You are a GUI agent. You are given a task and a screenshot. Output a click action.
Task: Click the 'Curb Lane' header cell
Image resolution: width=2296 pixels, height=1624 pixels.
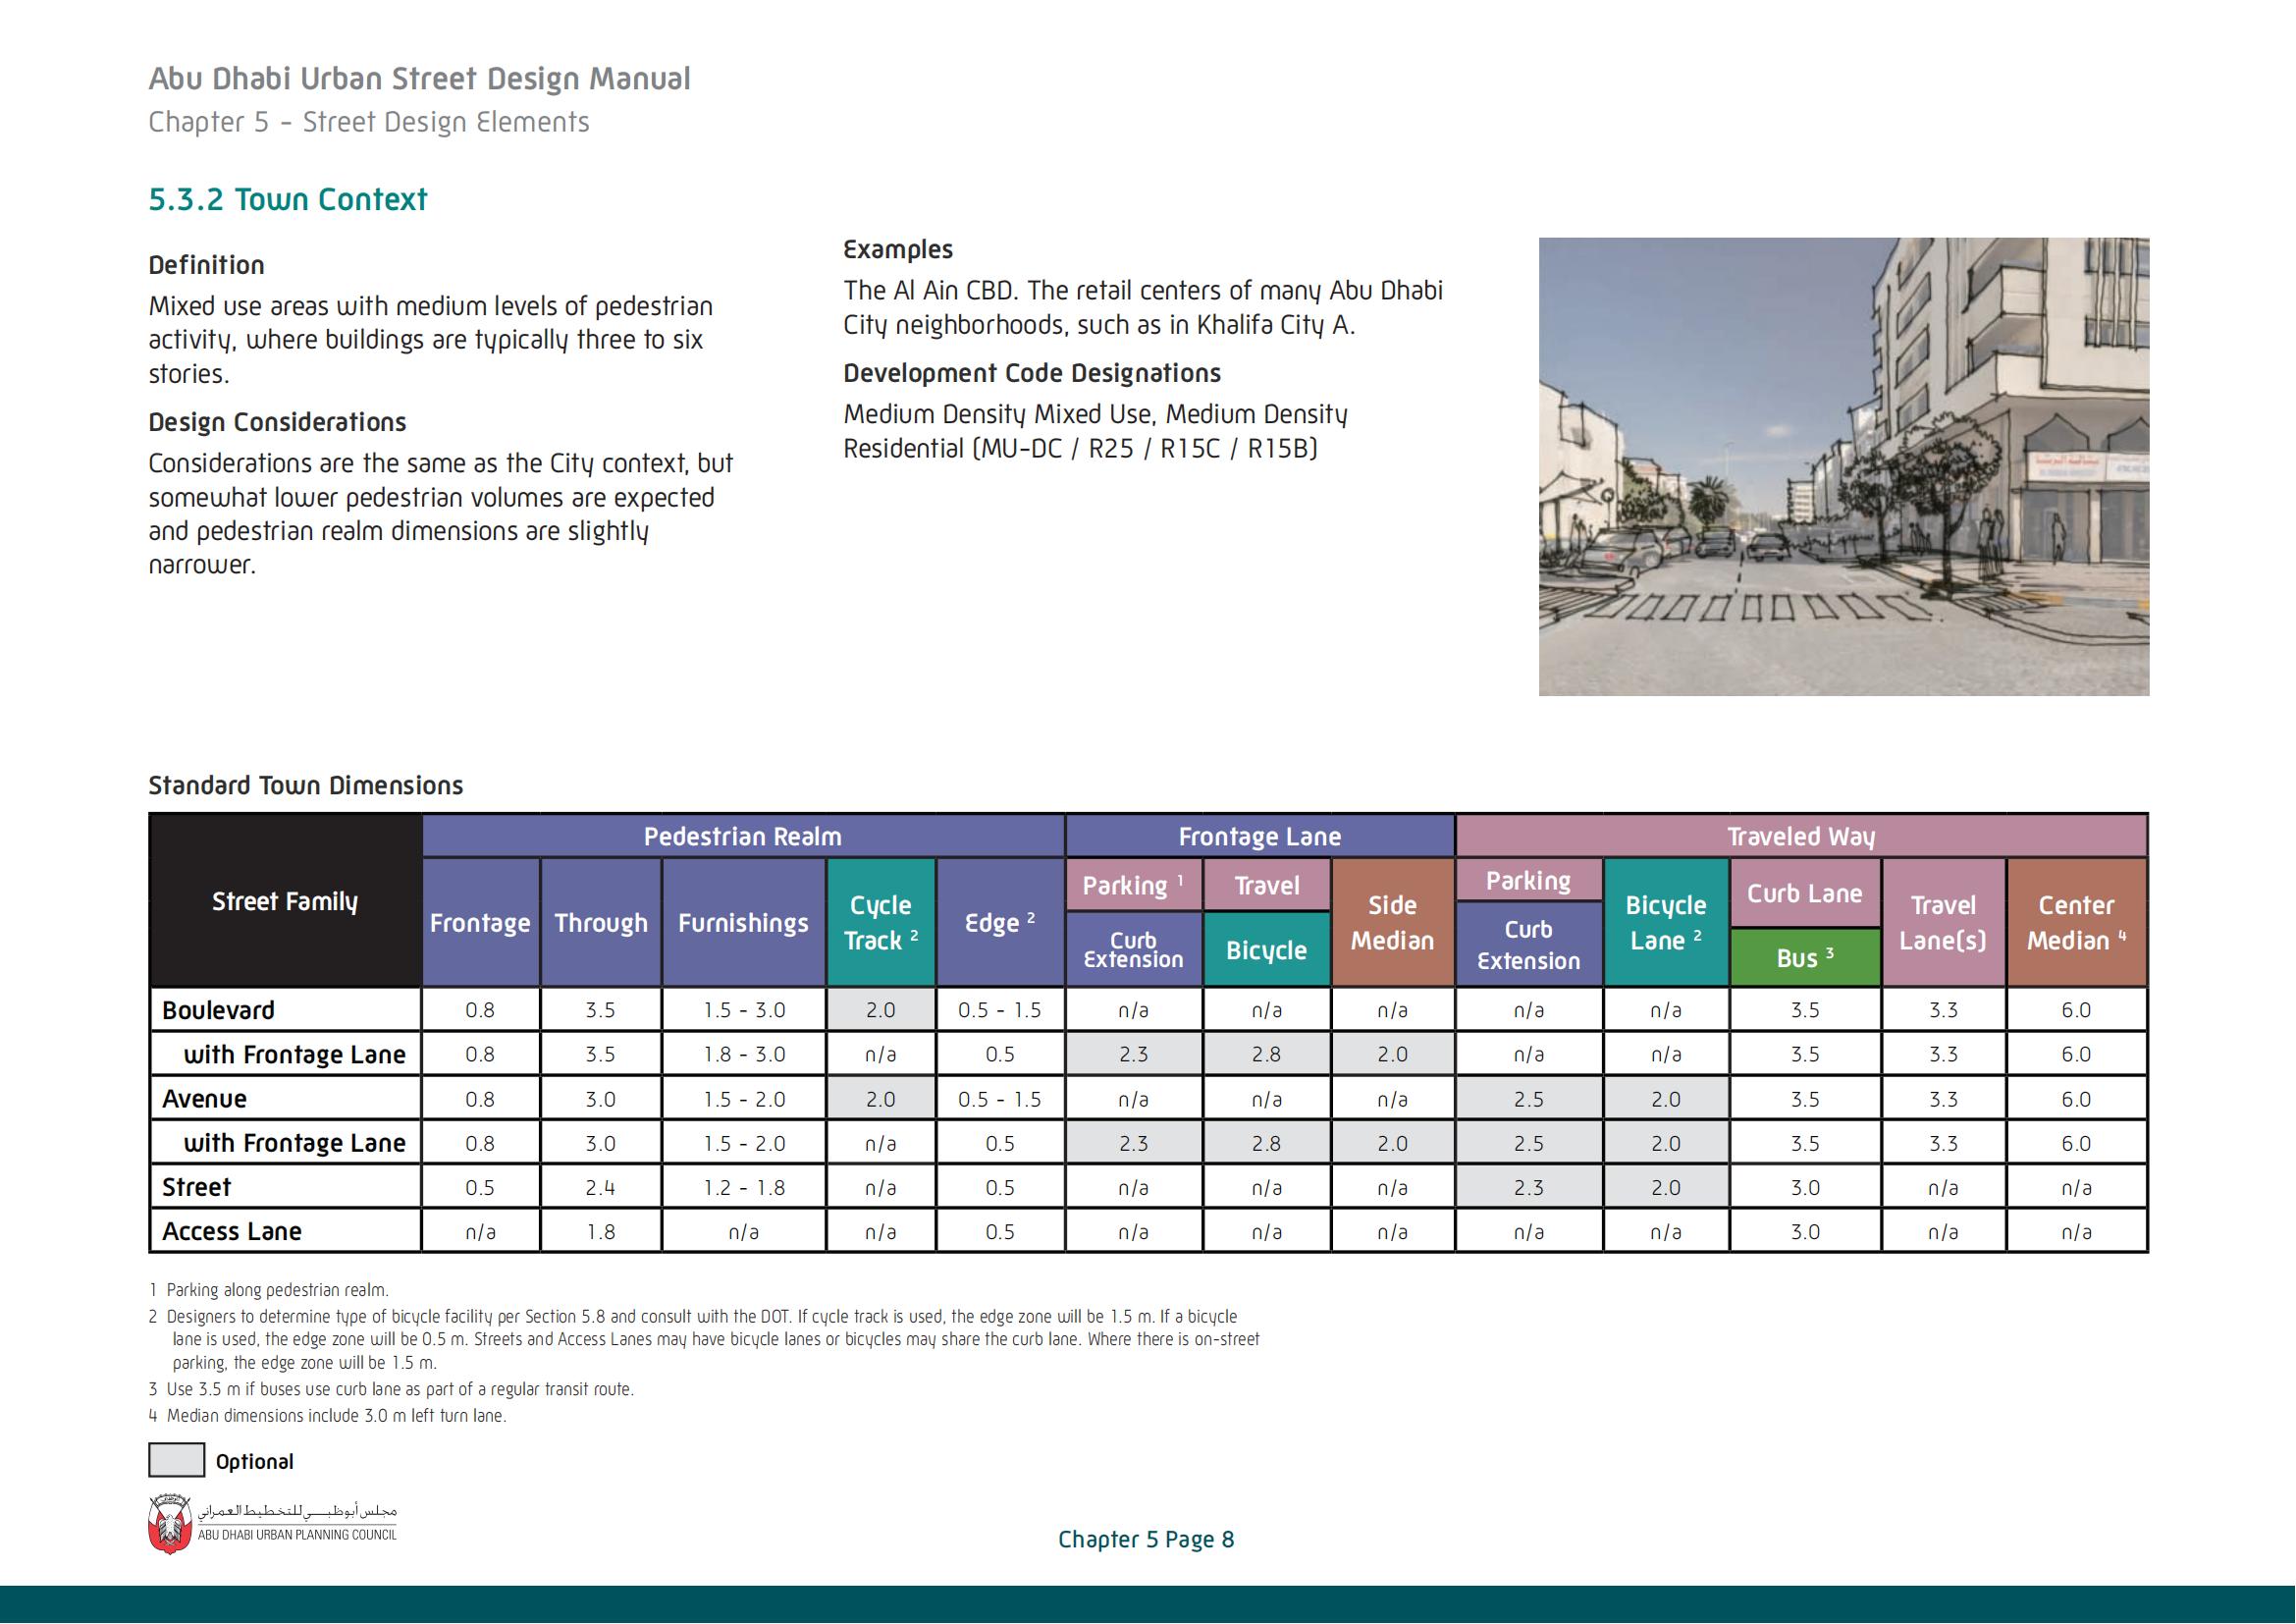pyautogui.click(x=1805, y=893)
